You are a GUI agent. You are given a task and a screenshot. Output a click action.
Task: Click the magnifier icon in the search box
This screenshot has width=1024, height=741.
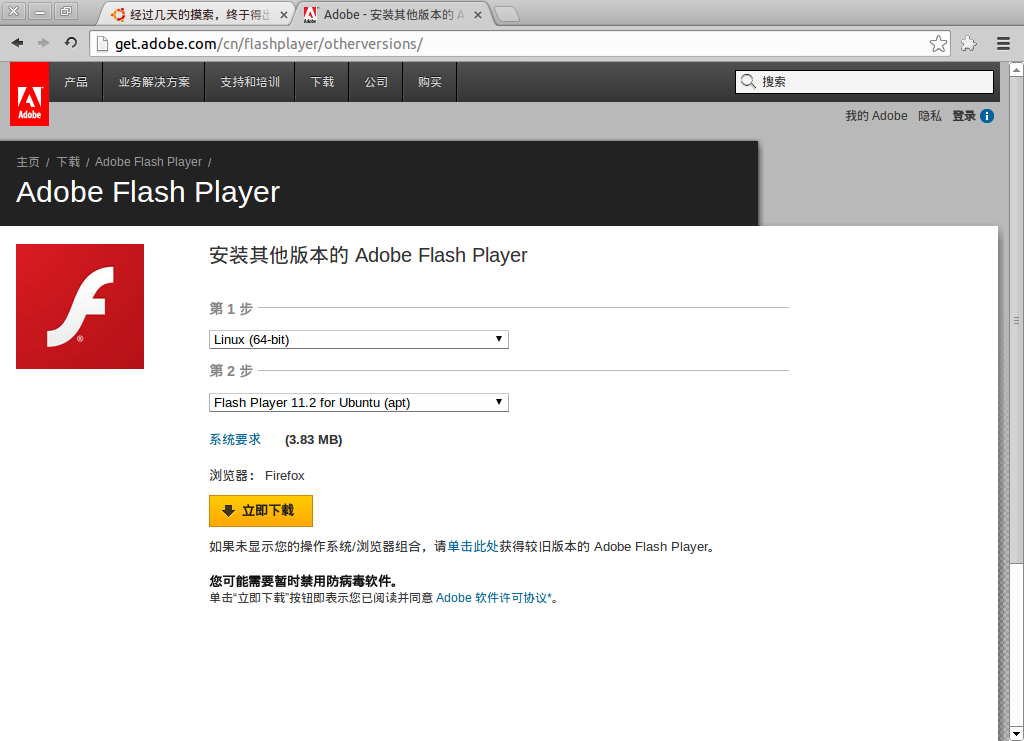click(x=748, y=82)
